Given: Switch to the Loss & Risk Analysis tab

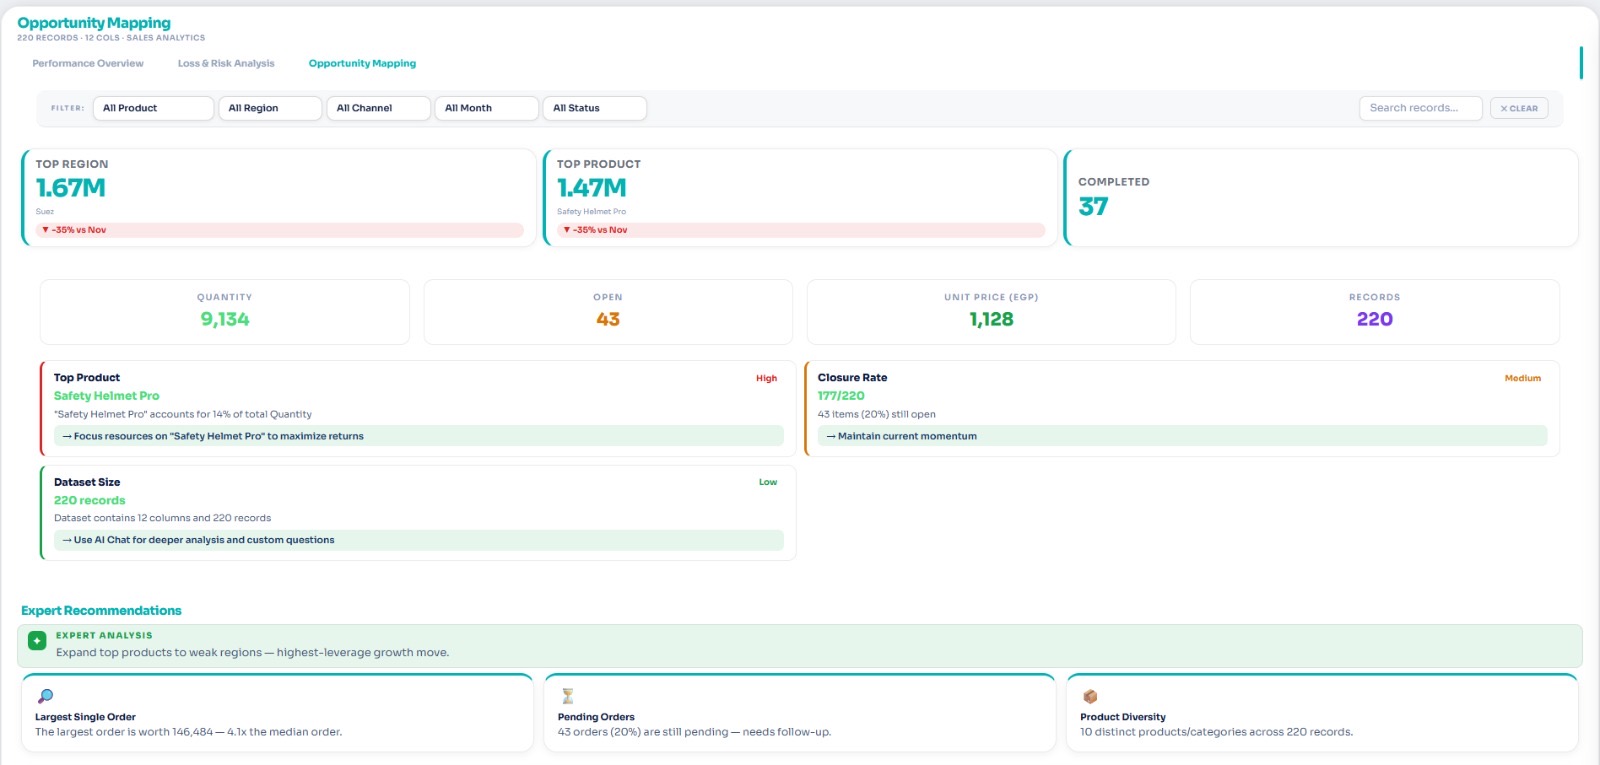Looking at the screenshot, I should pos(226,63).
